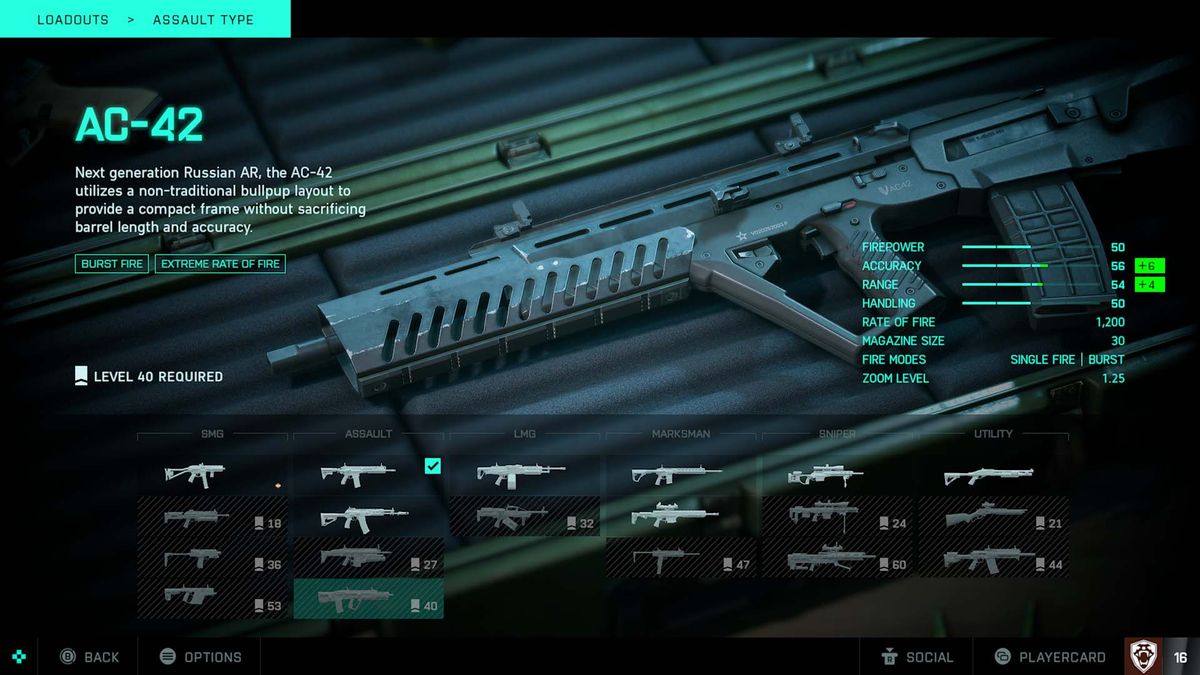
Task: Click the accuracy value 56
Action: [x=1118, y=266]
